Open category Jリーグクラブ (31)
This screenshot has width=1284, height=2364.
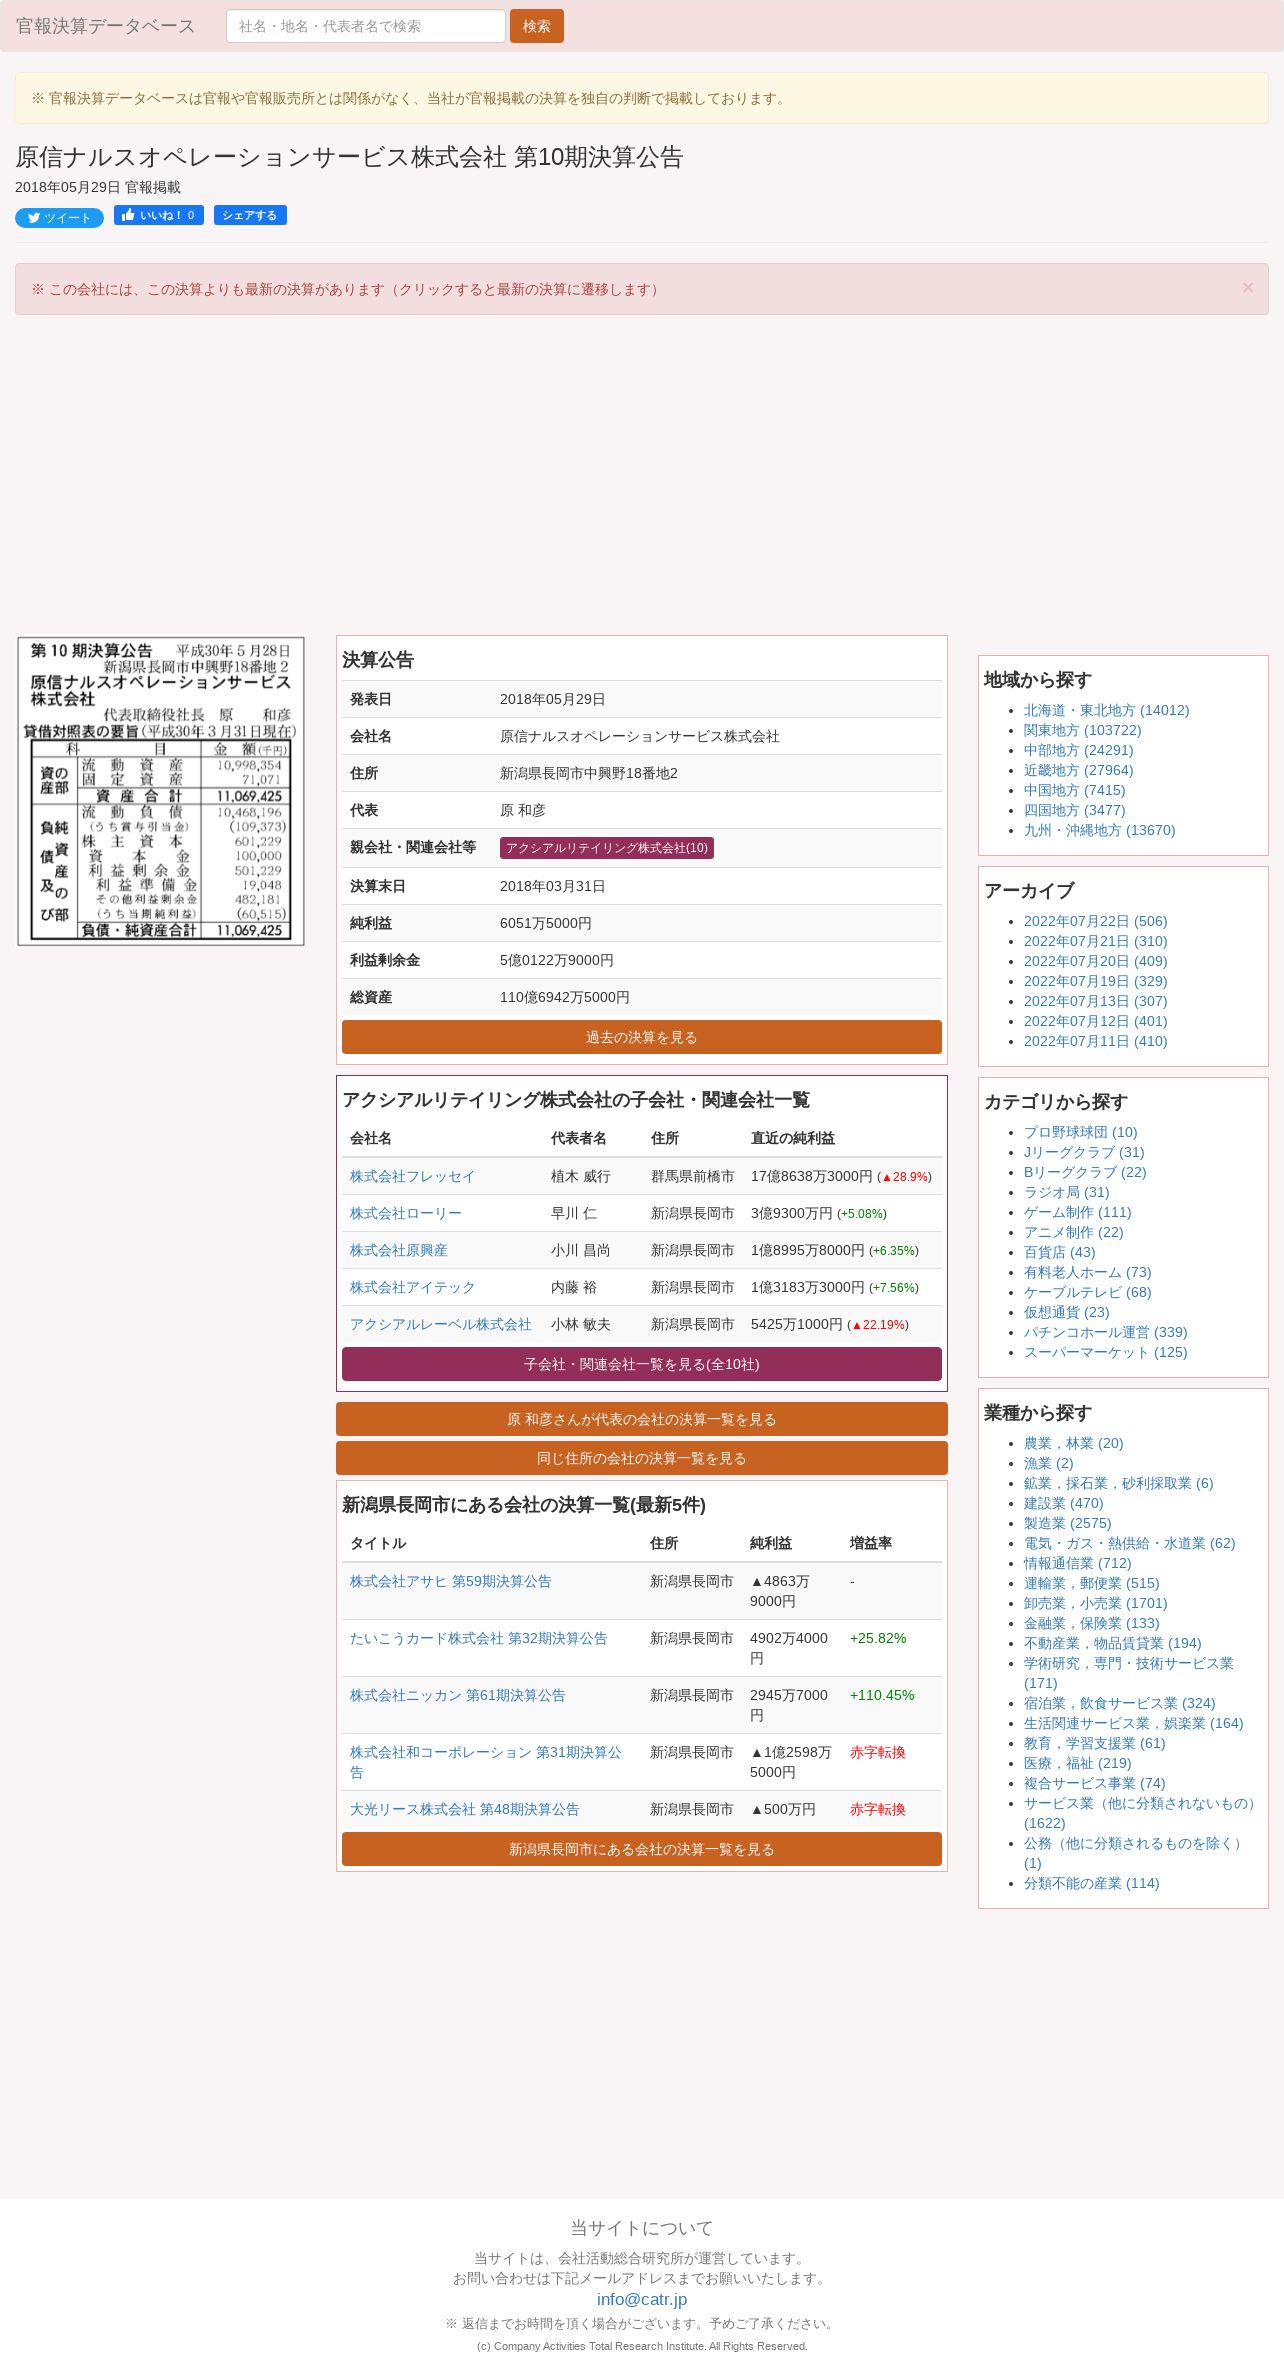pyautogui.click(x=1084, y=1152)
